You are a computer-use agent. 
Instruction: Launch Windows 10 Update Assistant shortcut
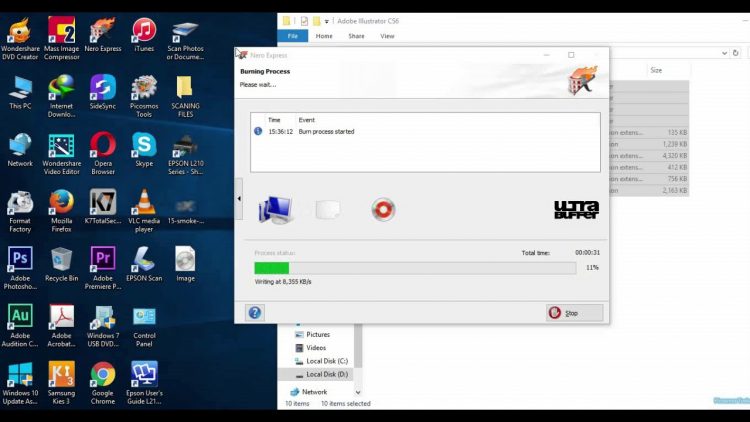(20, 384)
